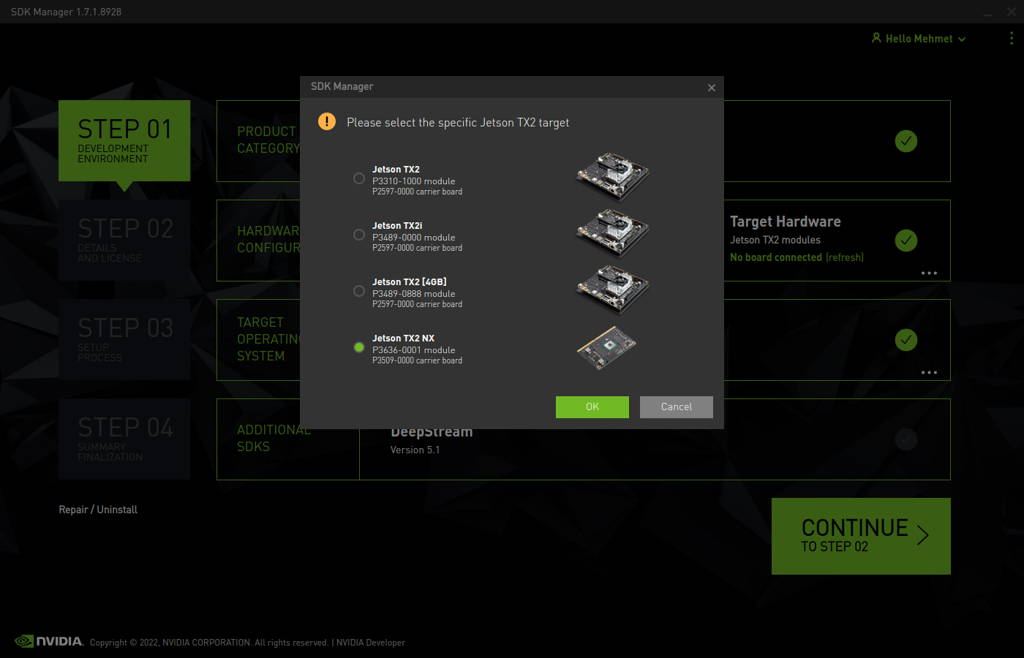Click the Jetson TX2i label text
This screenshot has width=1024, height=658.
coord(397,225)
